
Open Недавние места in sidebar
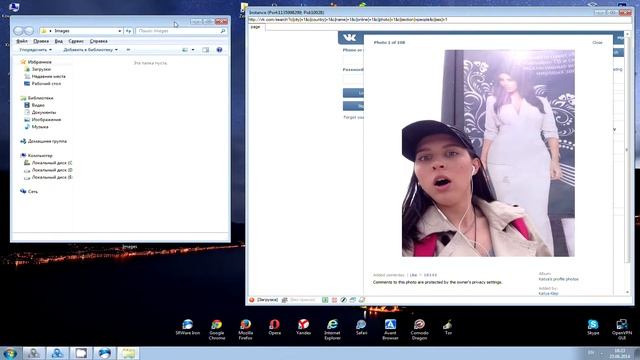click(x=49, y=76)
